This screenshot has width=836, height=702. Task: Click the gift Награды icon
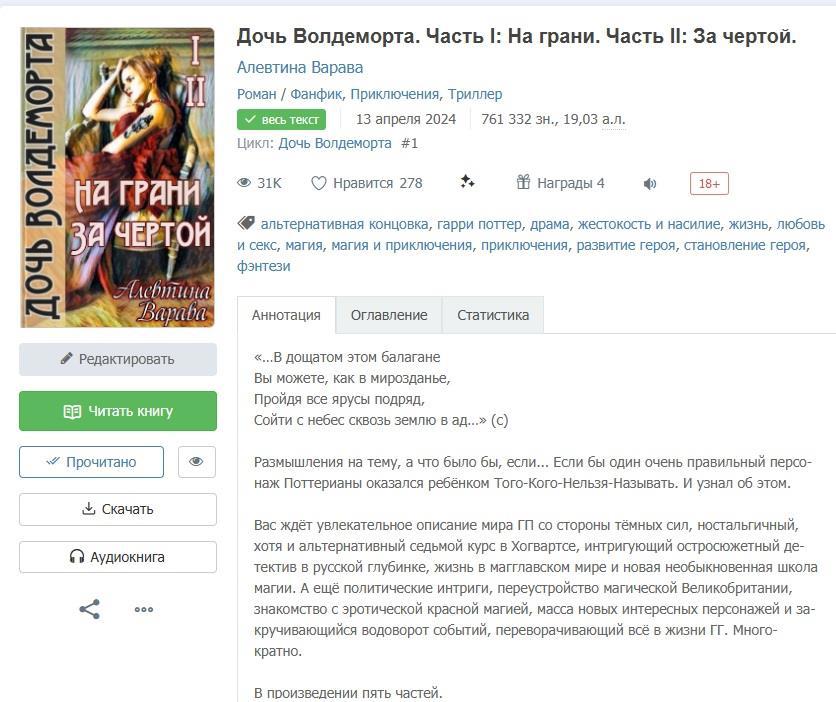(x=523, y=182)
